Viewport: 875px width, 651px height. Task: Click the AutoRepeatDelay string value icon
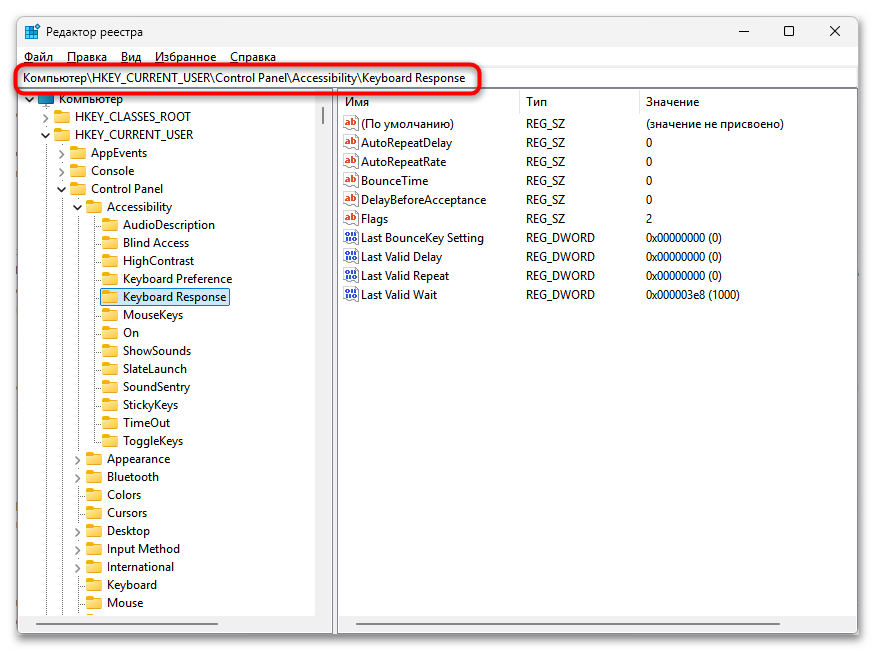(x=350, y=142)
